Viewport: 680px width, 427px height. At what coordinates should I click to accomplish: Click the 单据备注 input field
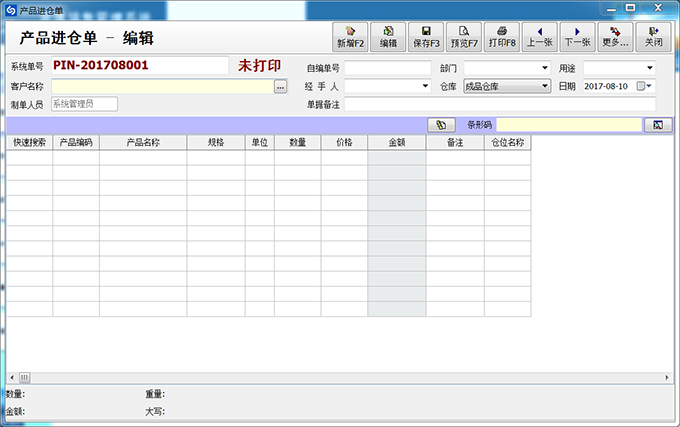500,104
